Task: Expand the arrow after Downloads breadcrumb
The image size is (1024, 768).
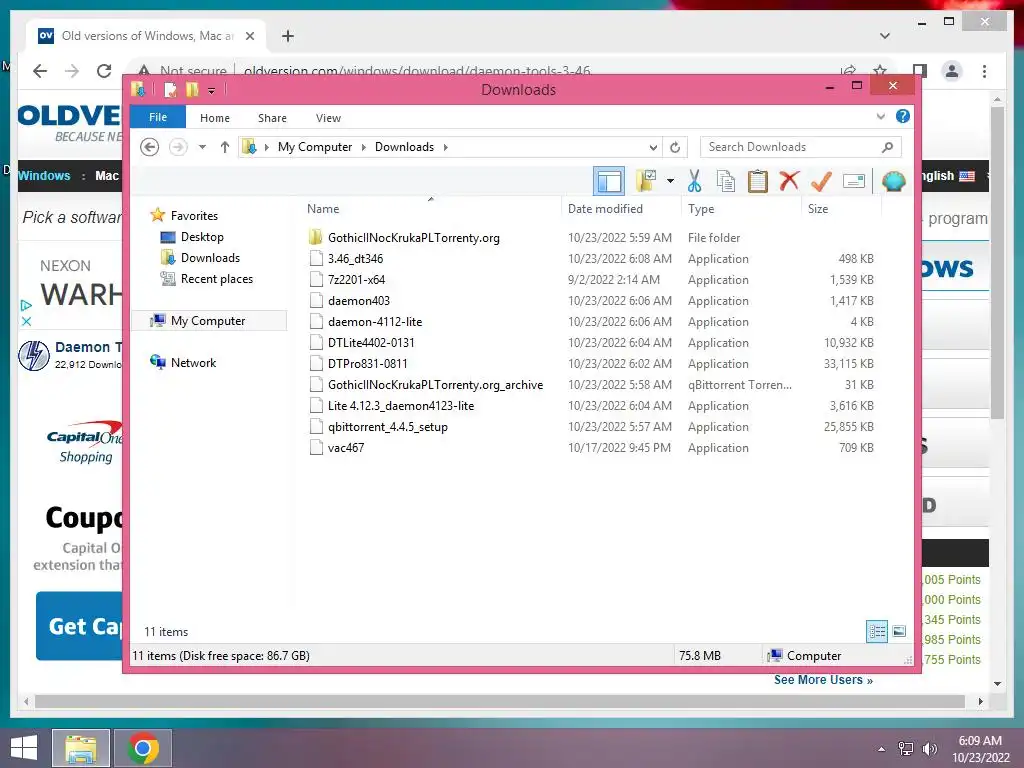Action: click(445, 147)
